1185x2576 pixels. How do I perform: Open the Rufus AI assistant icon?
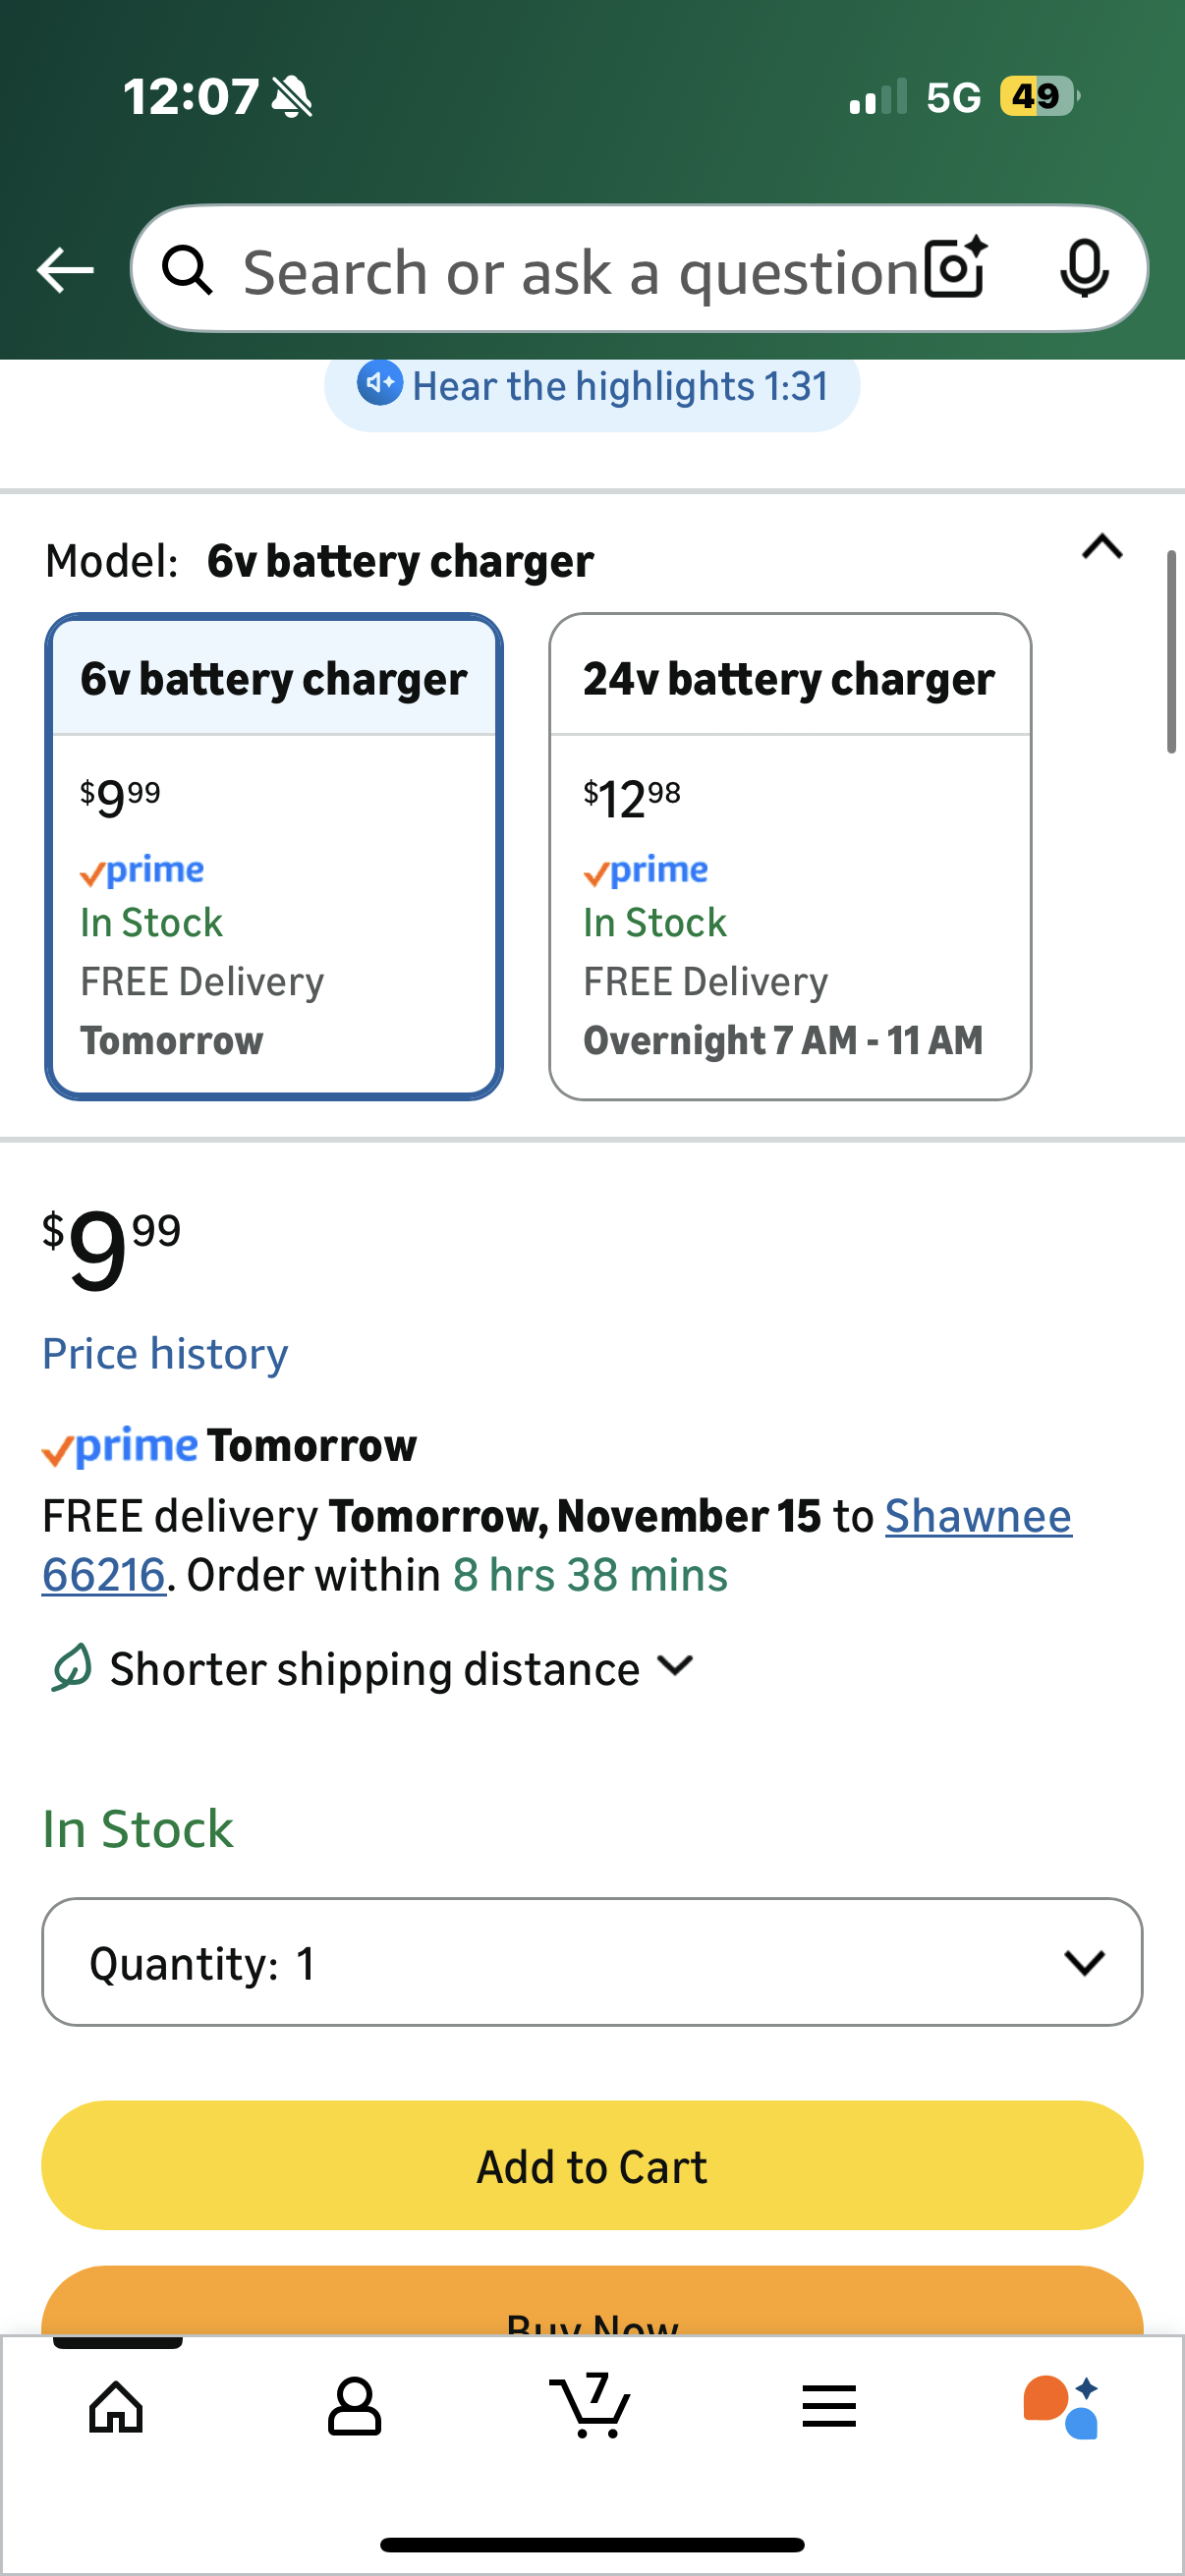click(1062, 2407)
